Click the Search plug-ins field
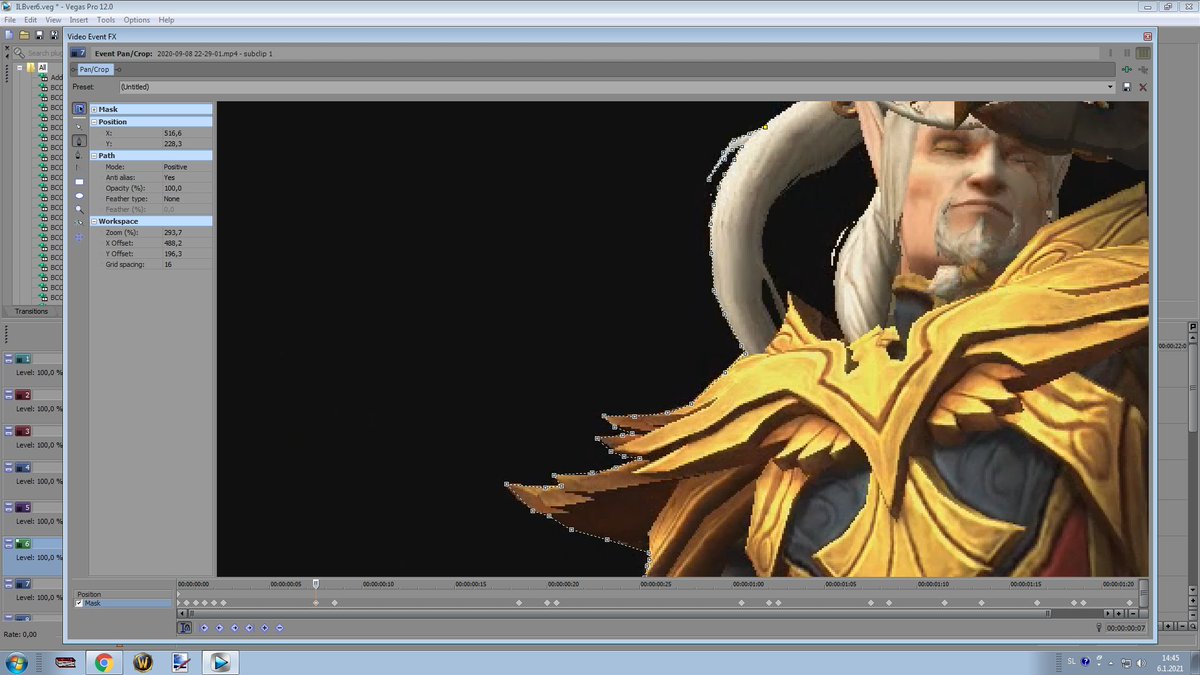Viewport: 1200px width, 675px height. click(x=40, y=53)
